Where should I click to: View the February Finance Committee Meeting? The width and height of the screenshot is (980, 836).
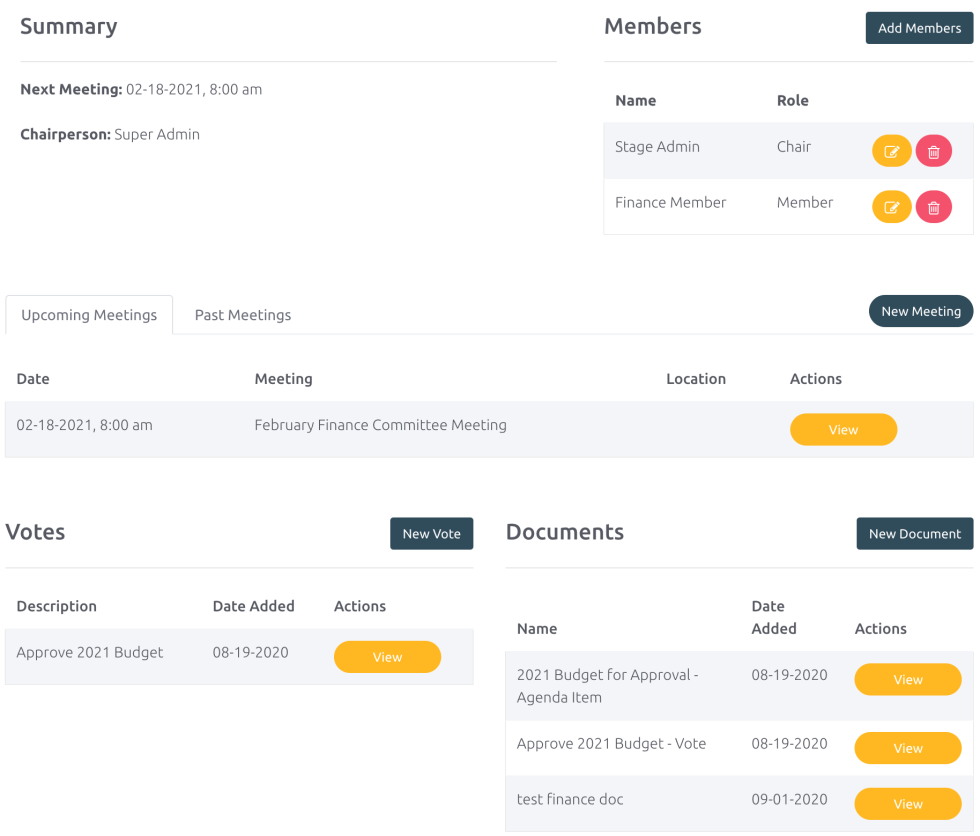(843, 429)
